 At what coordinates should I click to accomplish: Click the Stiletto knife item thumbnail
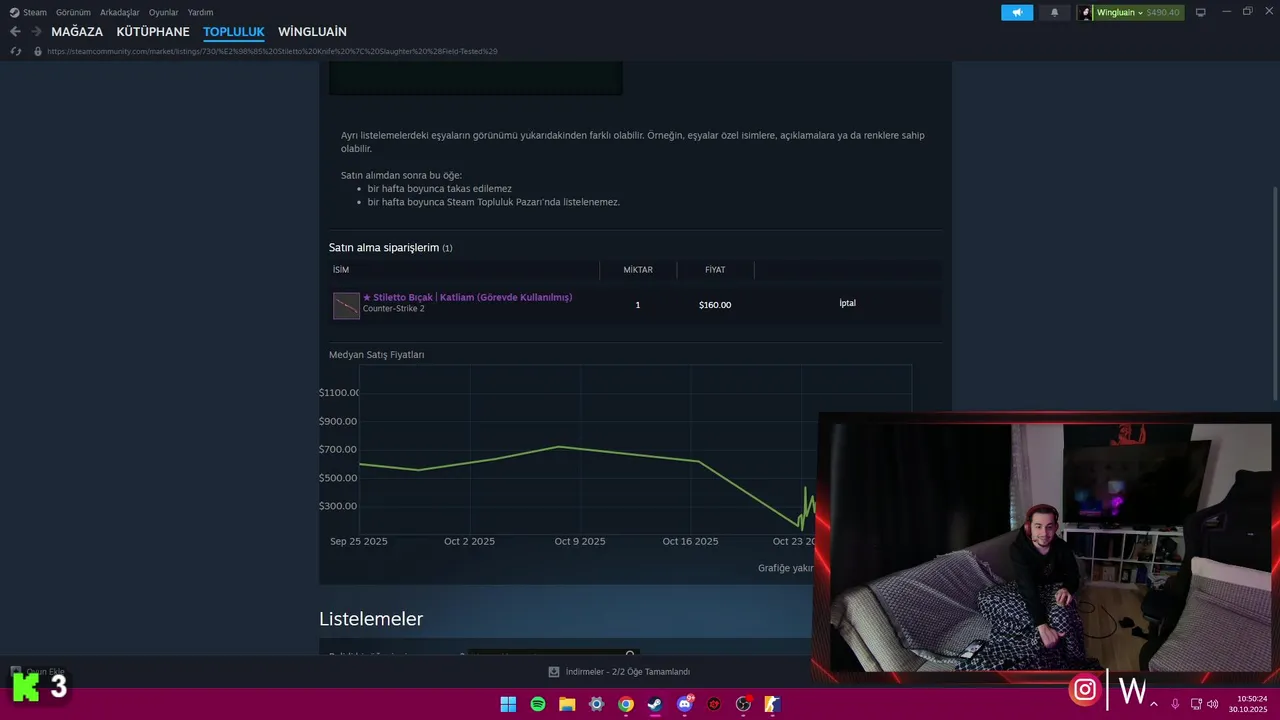pyautogui.click(x=346, y=305)
